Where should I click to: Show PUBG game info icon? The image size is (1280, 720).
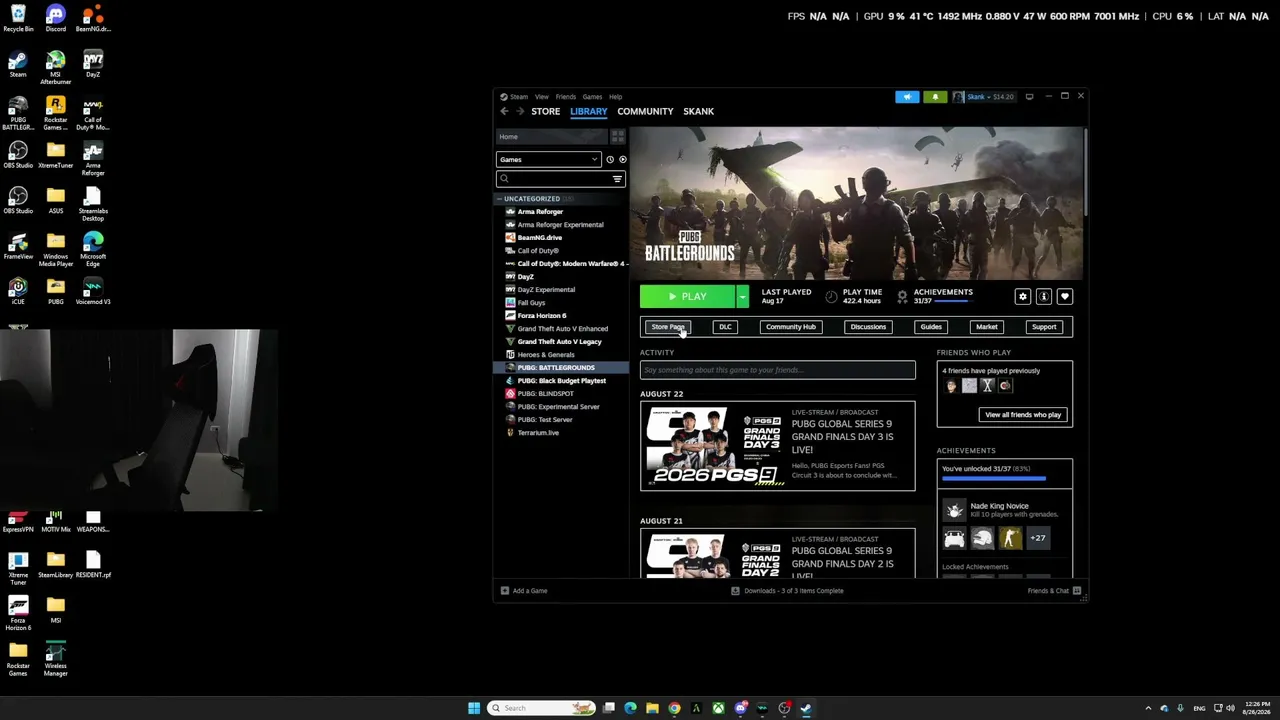point(1043,297)
